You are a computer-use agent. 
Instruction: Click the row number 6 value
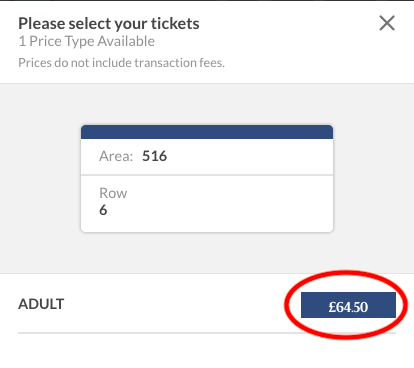coord(103,210)
